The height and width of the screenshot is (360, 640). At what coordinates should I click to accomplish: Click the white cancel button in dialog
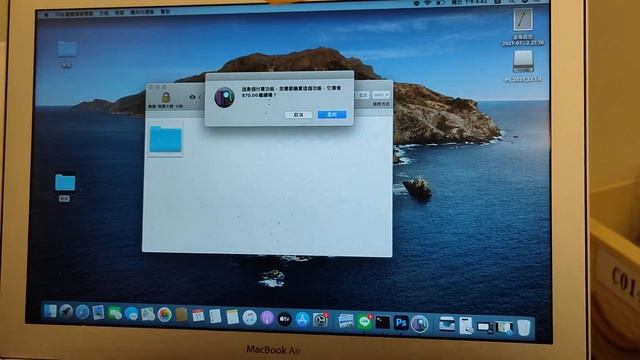298,115
